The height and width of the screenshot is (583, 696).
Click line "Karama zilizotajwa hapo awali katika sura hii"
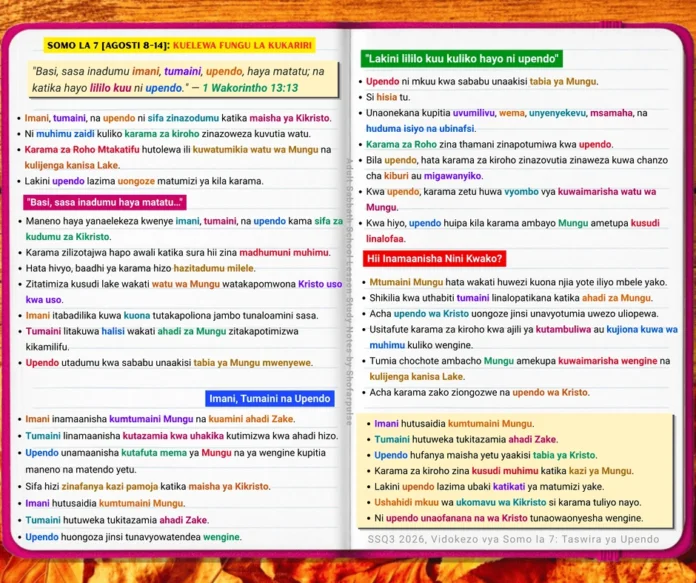click(x=178, y=253)
